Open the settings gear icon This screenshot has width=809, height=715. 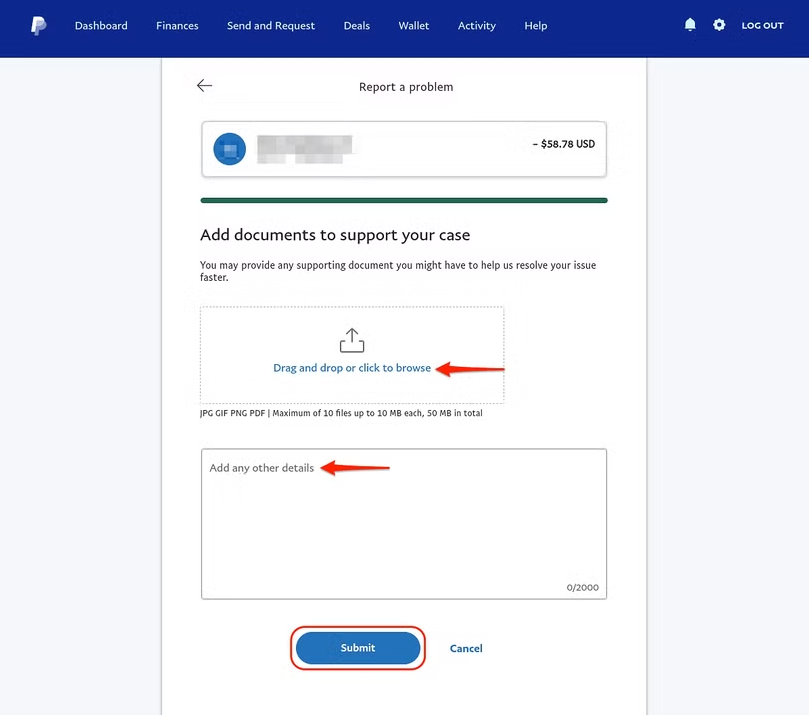click(x=719, y=25)
